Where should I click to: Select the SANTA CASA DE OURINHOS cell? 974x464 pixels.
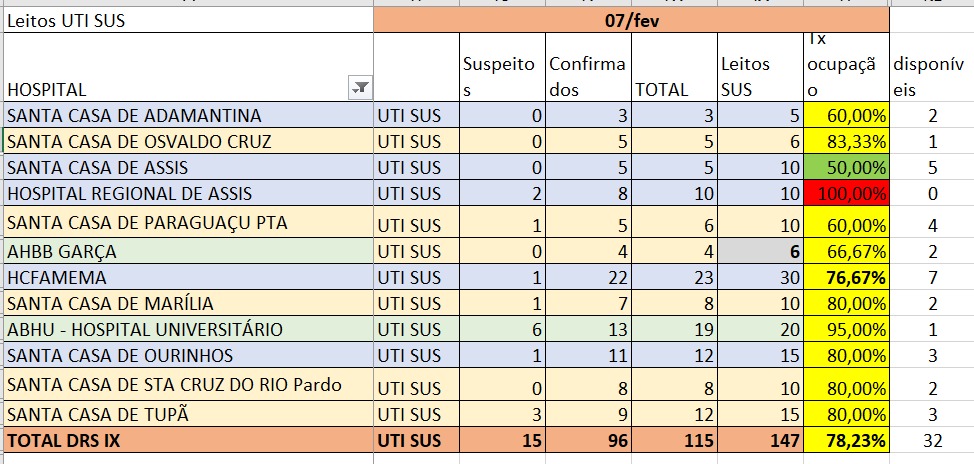pos(188,355)
